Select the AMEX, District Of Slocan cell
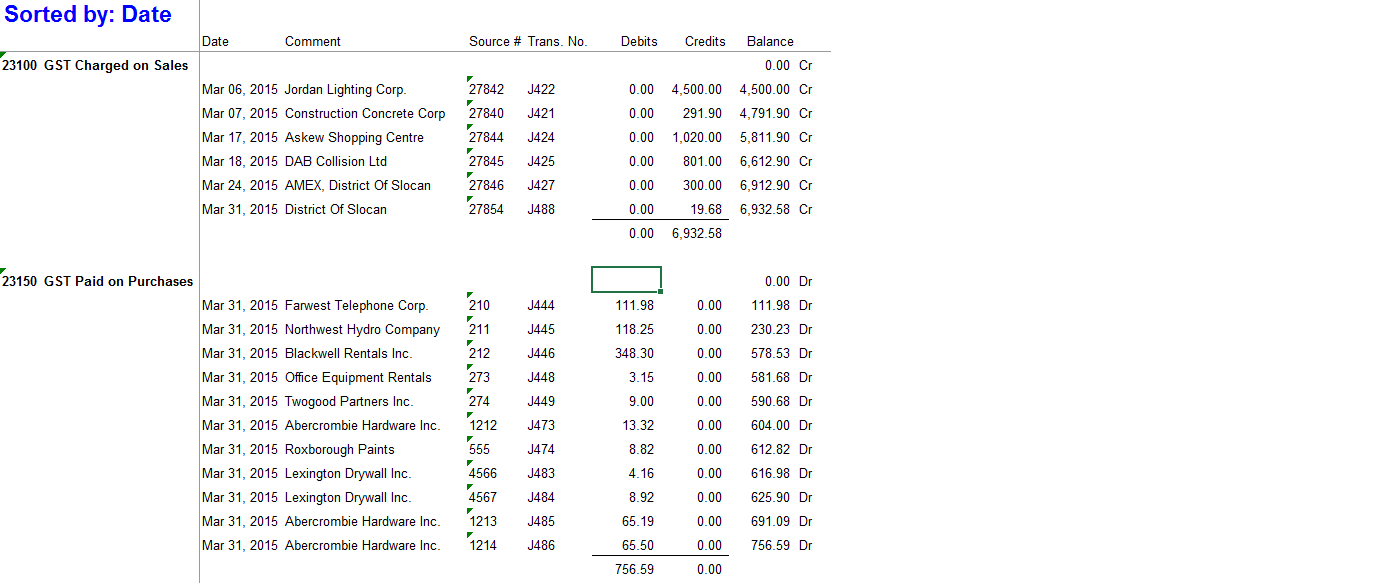1395x583 pixels. tap(358, 185)
